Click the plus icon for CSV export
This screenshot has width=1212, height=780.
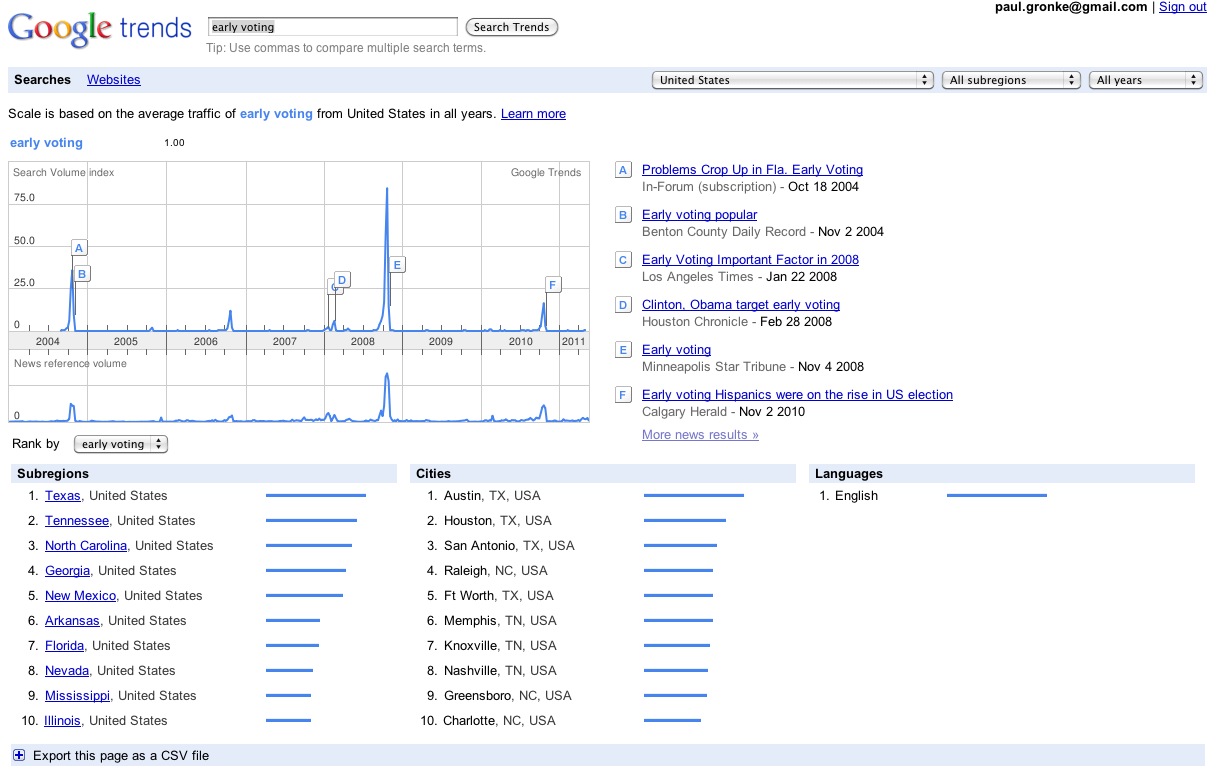pos(19,755)
